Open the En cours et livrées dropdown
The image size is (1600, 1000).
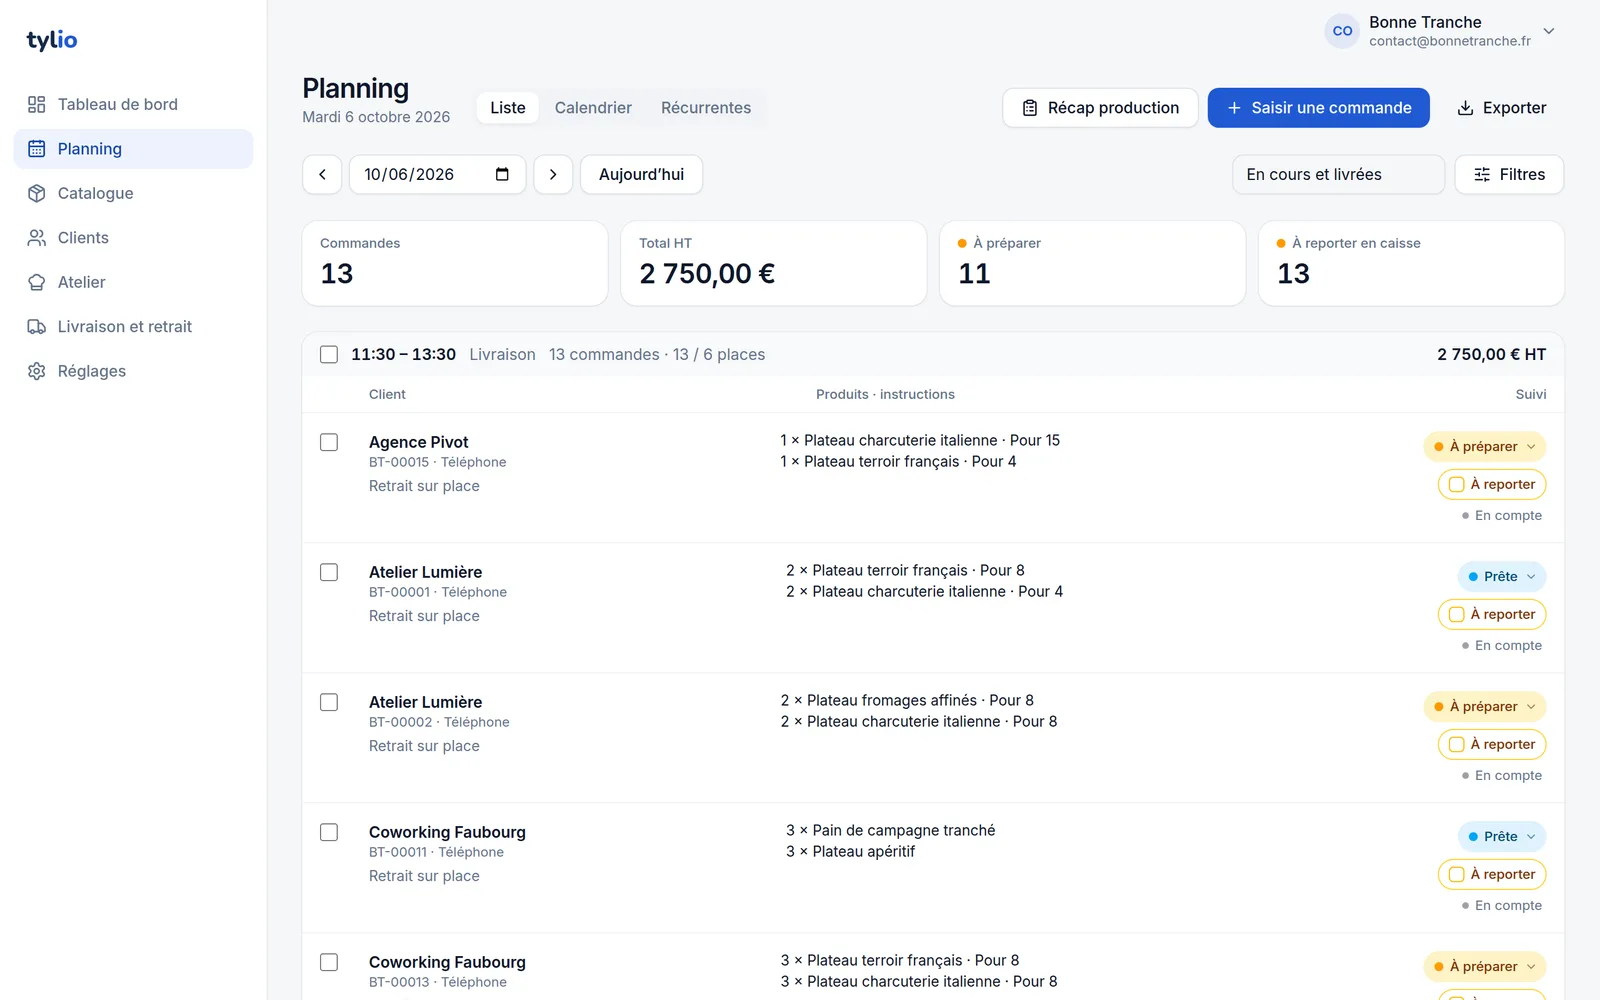[x=1338, y=174]
